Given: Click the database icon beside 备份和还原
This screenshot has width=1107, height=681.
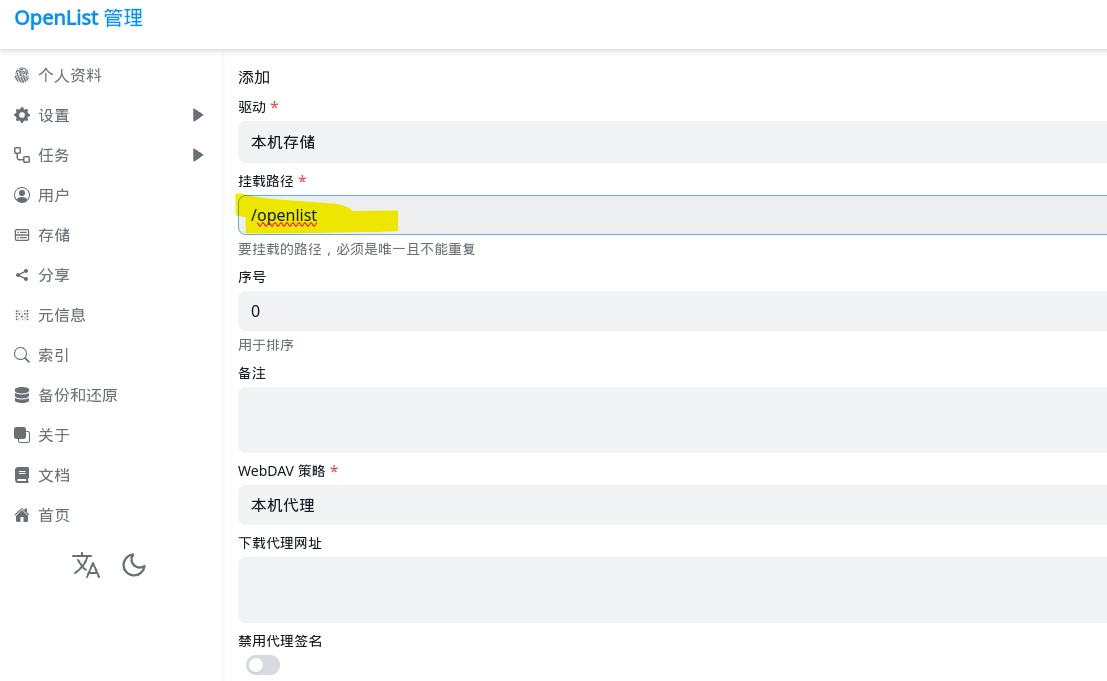Looking at the screenshot, I should (22, 395).
